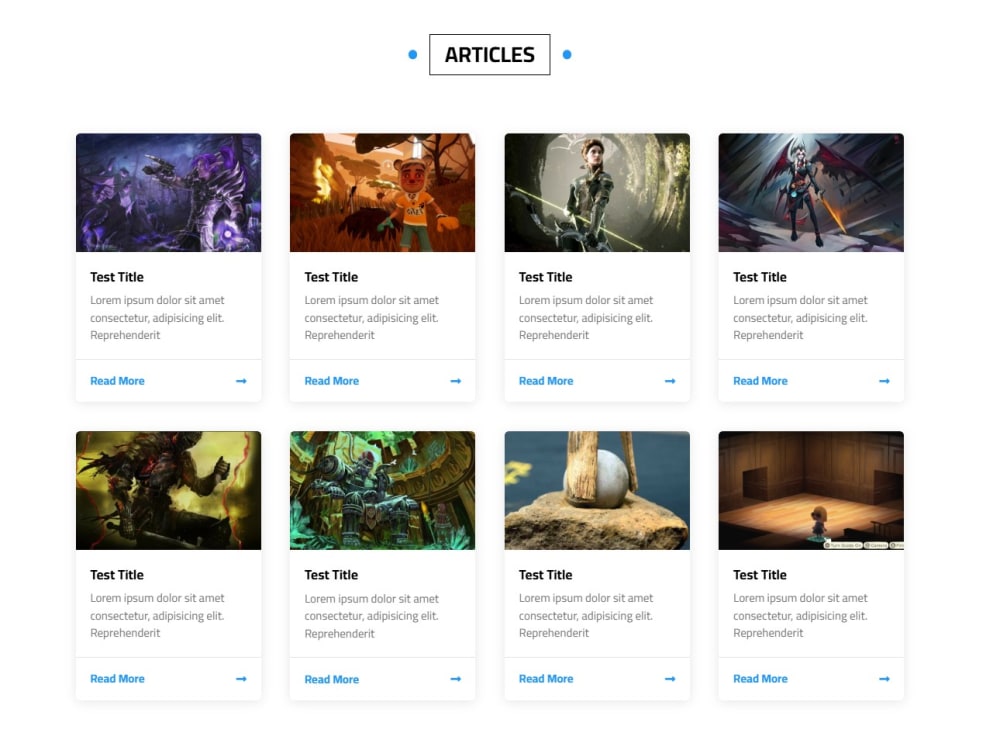The height and width of the screenshot is (750, 1000).
Task: Click the ARTICLES heading box
Action: pyautogui.click(x=490, y=55)
